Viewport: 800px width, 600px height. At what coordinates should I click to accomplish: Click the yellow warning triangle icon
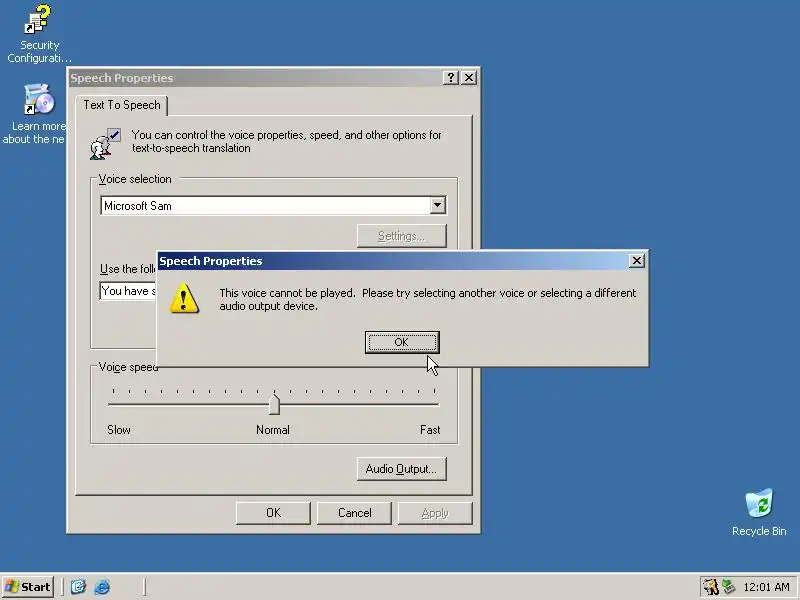tap(184, 298)
